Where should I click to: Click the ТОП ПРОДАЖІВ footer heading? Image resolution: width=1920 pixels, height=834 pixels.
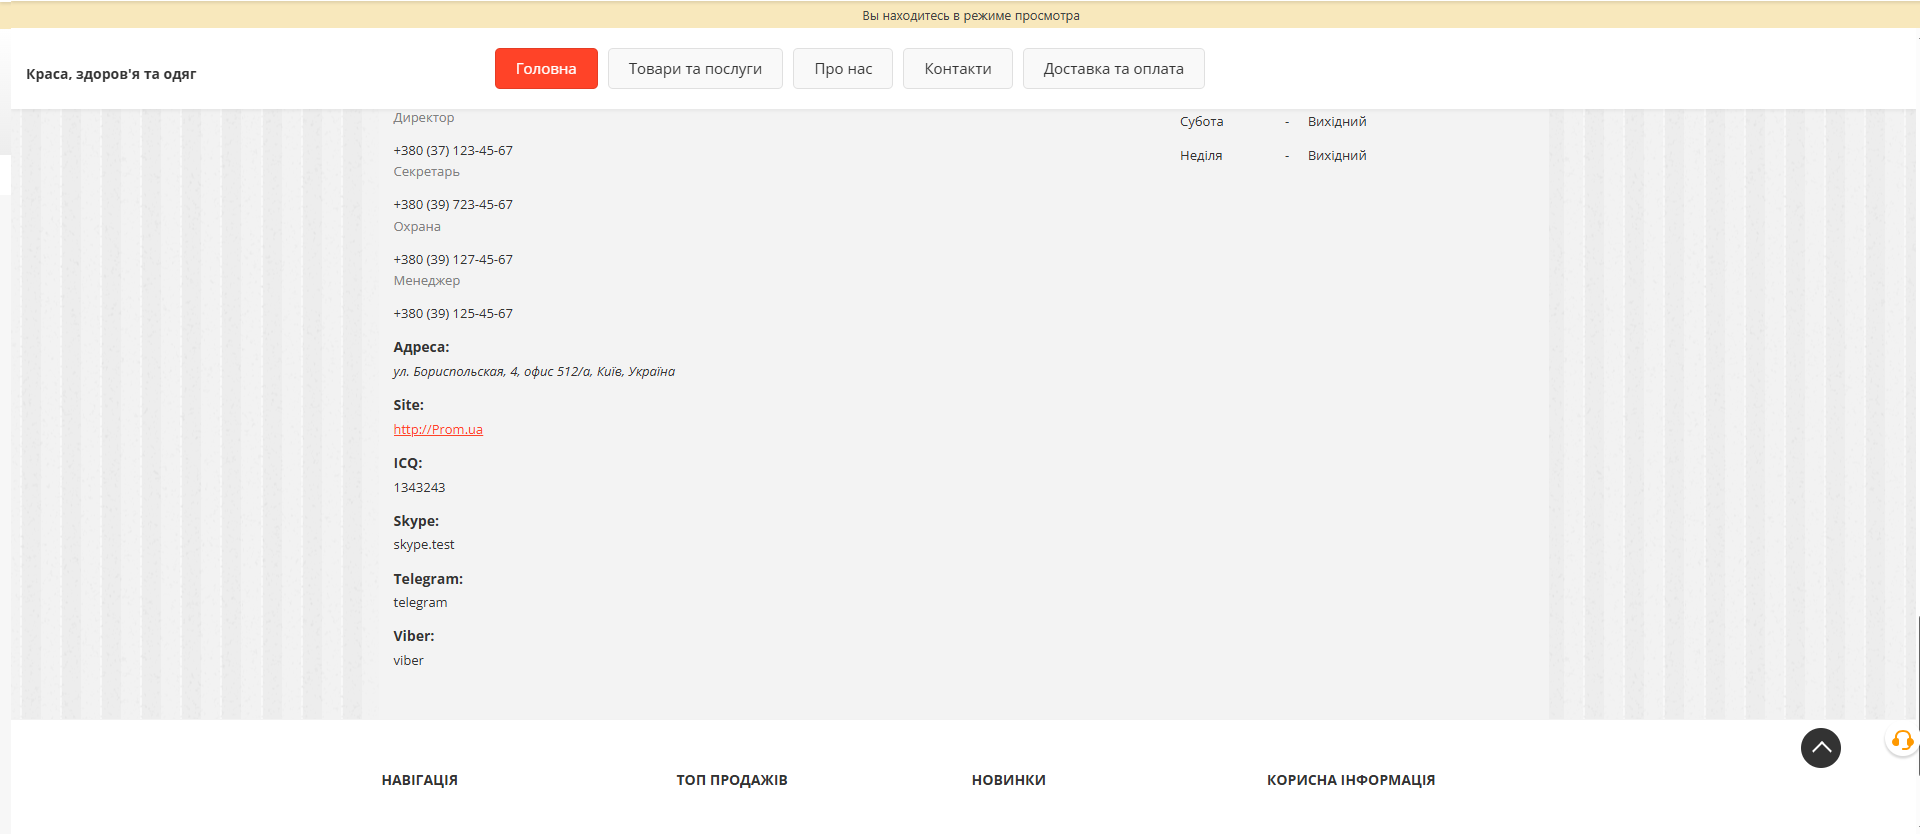click(x=732, y=780)
